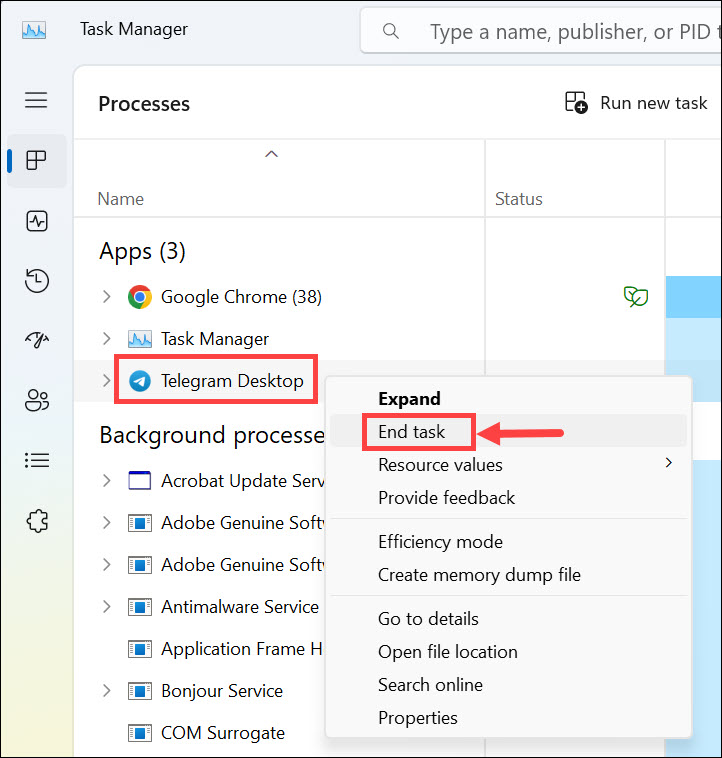The image size is (722, 758).
Task: Open the Users sidebar icon
Action: pos(37,401)
